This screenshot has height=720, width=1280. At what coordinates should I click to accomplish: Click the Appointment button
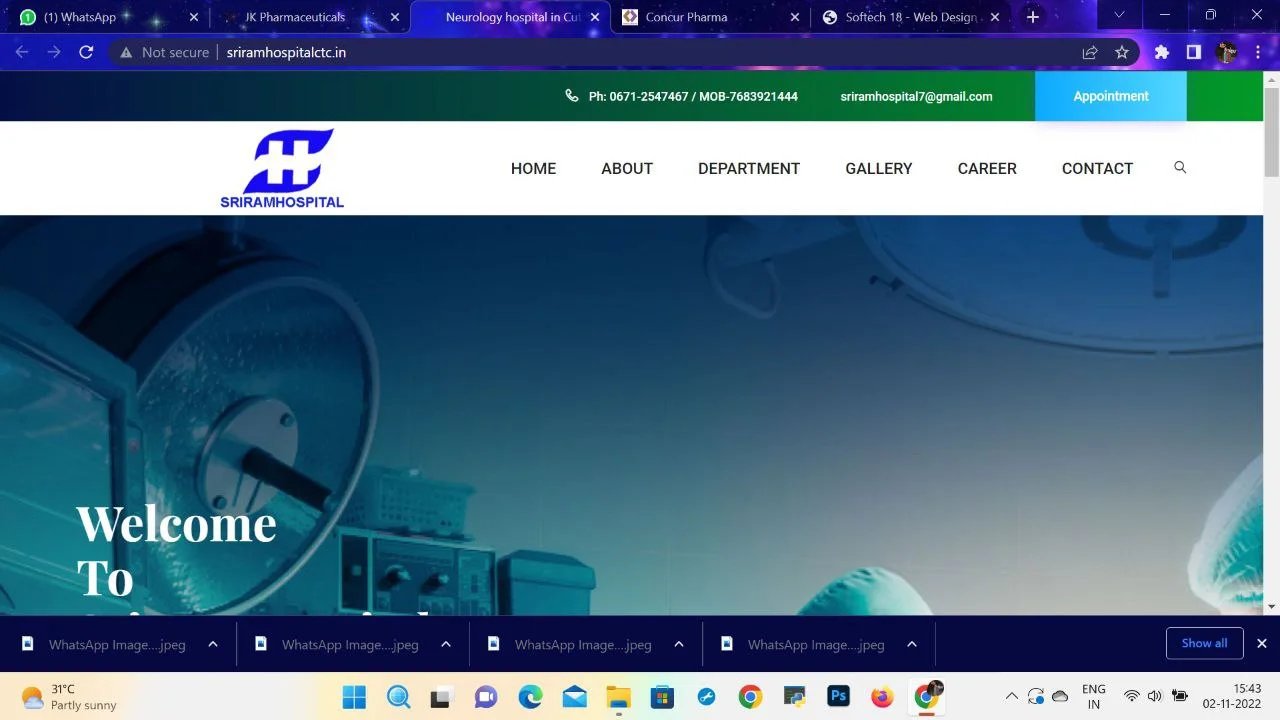click(1110, 96)
